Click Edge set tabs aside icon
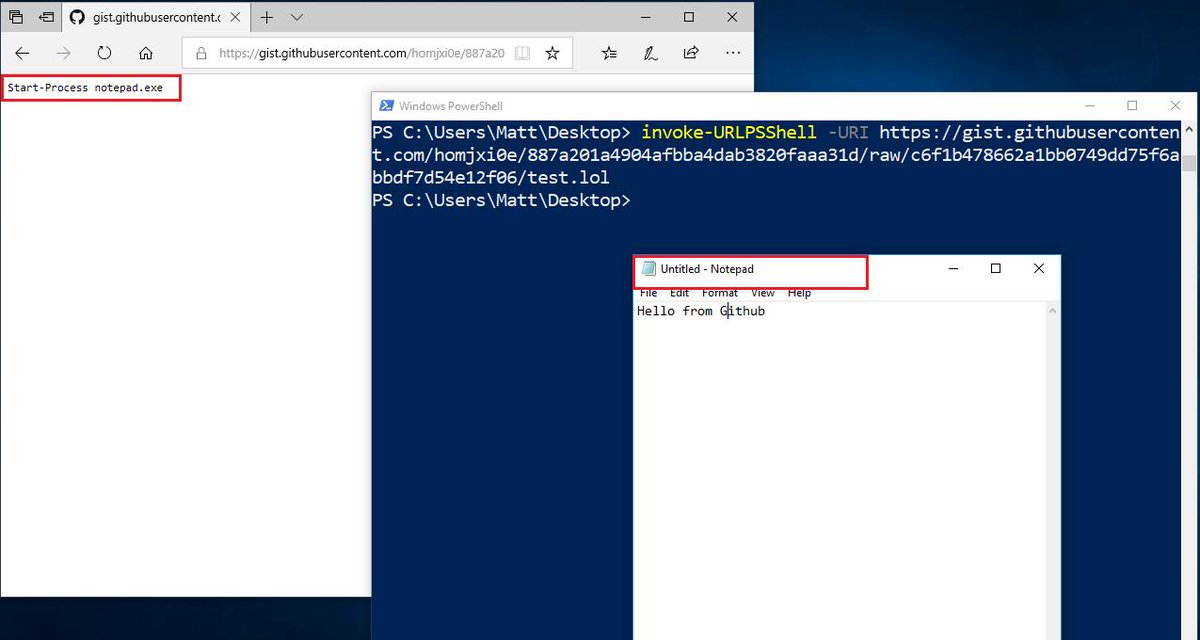 (46, 17)
